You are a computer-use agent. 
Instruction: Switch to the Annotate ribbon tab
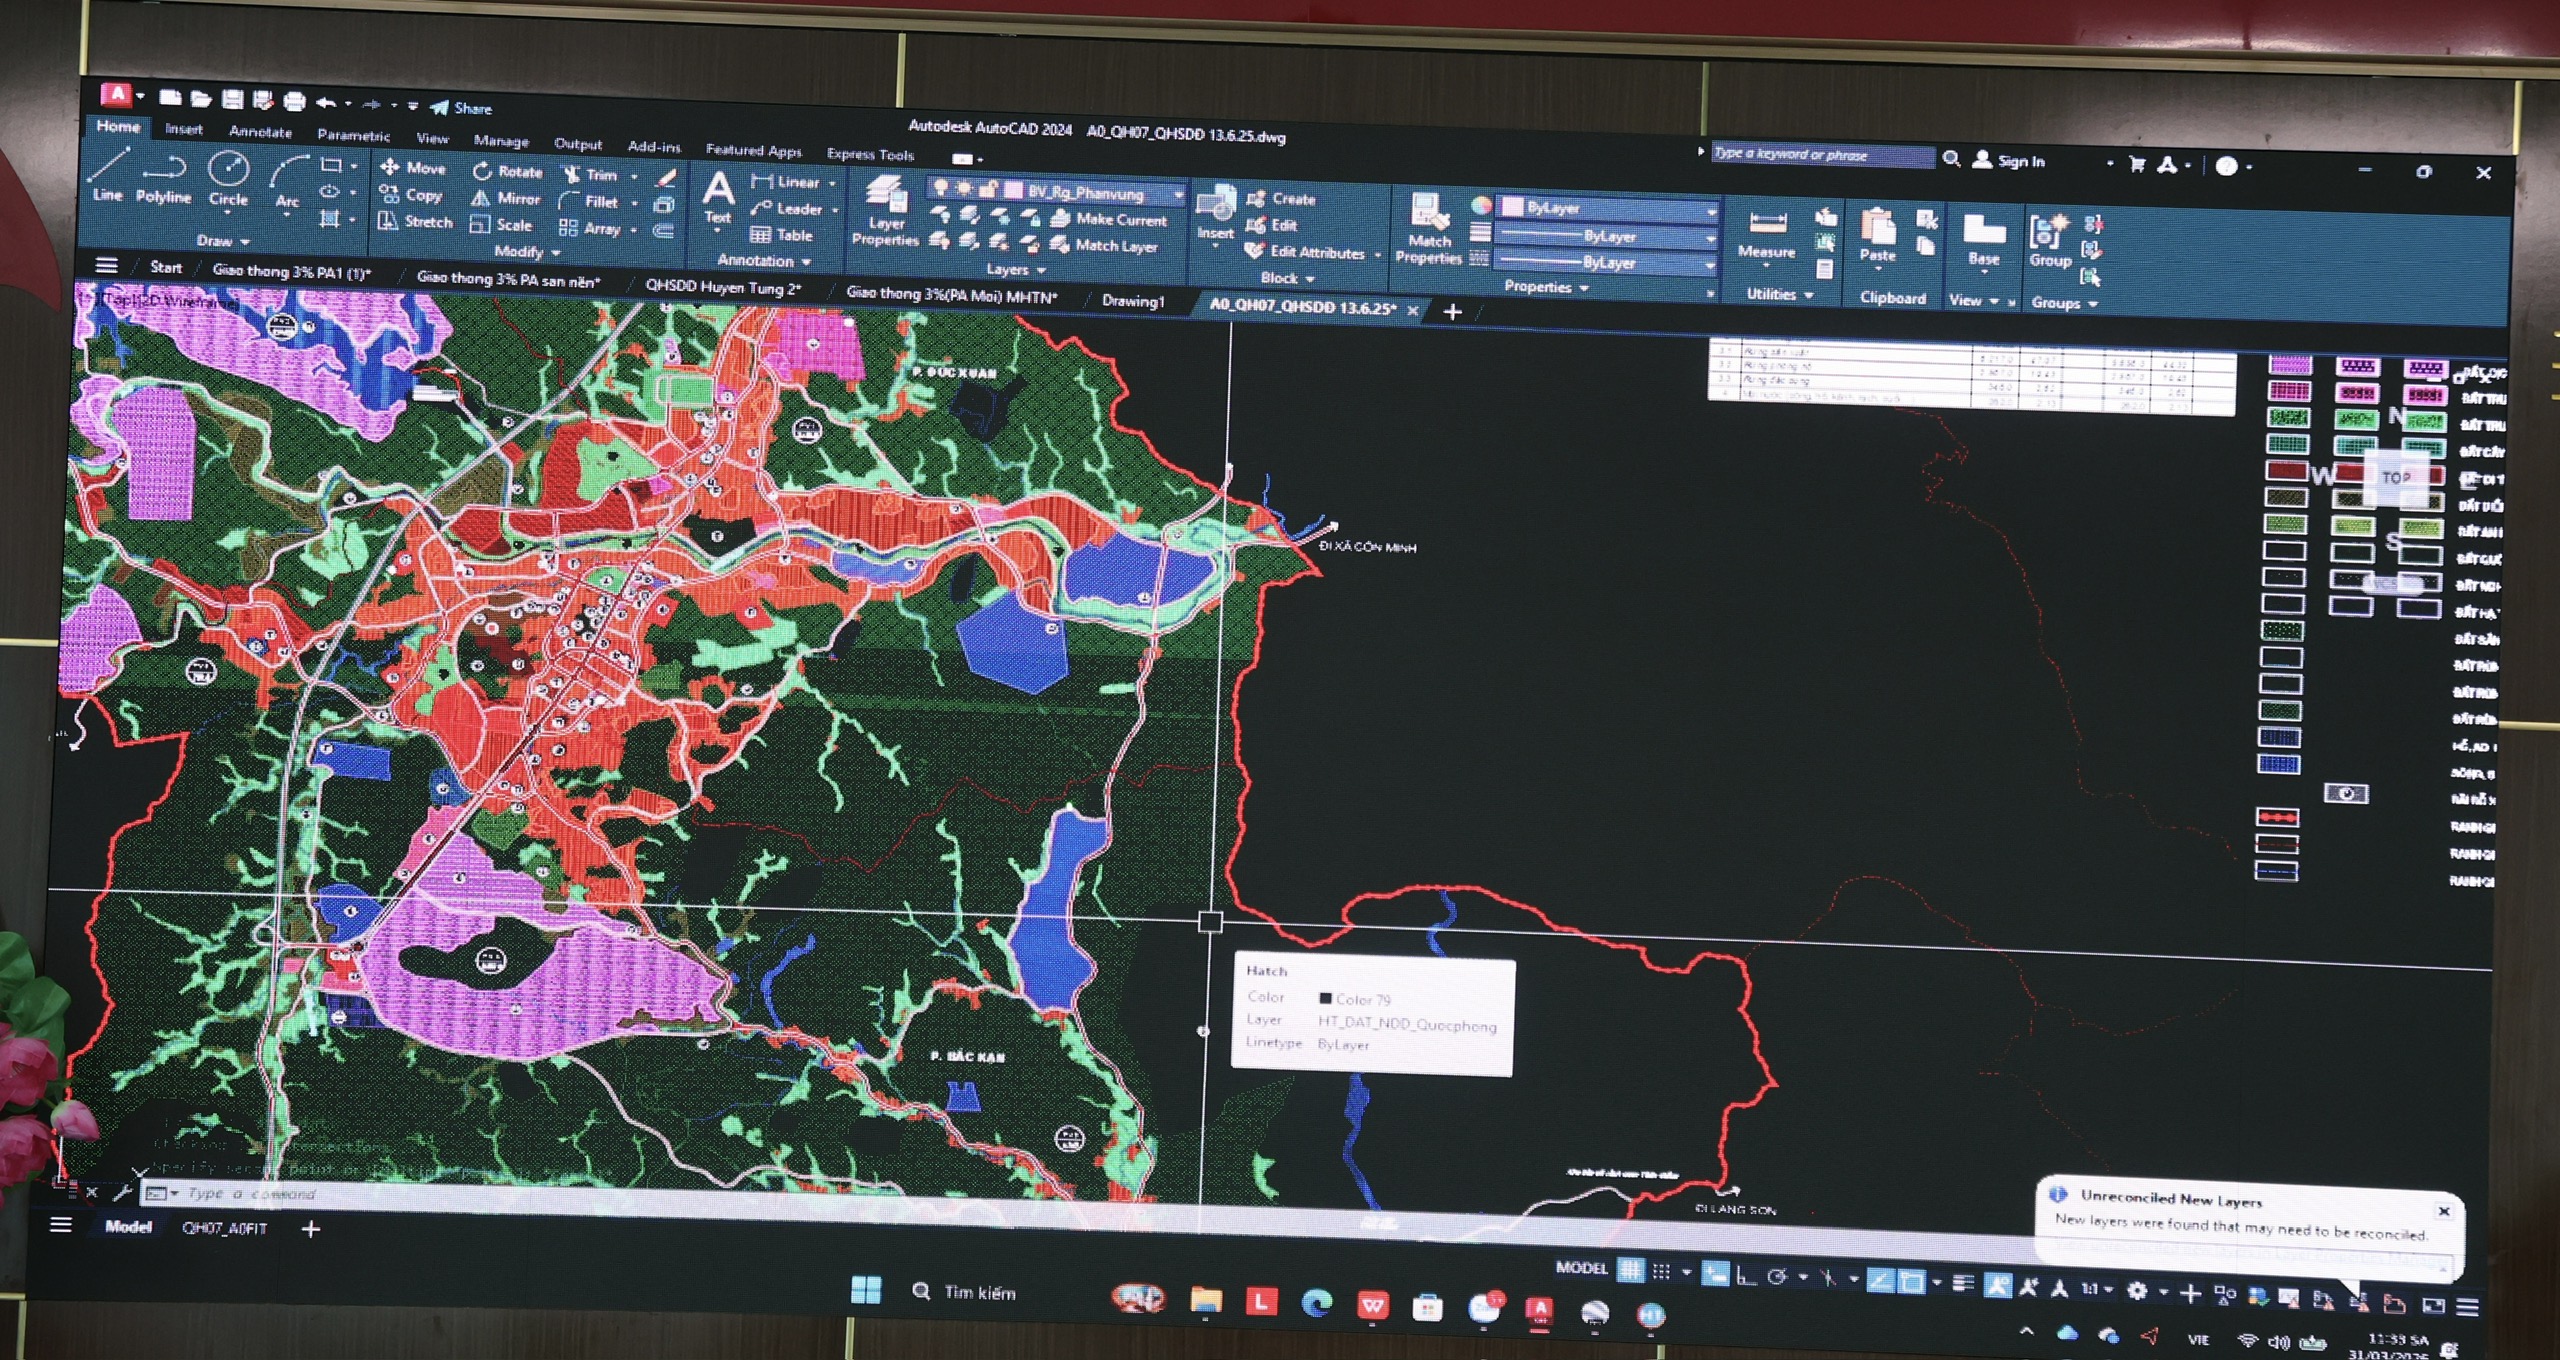260,131
